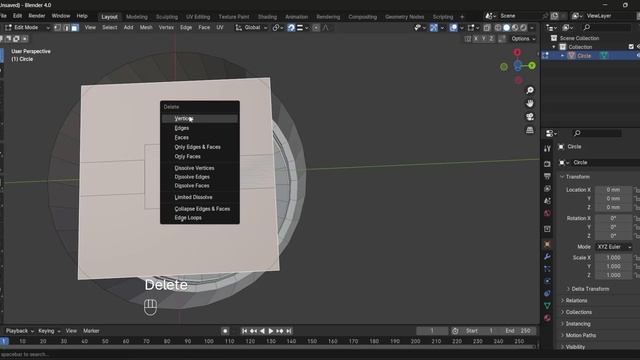Enable vertex select mode
The image size is (640, 360).
tap(58, 28)
